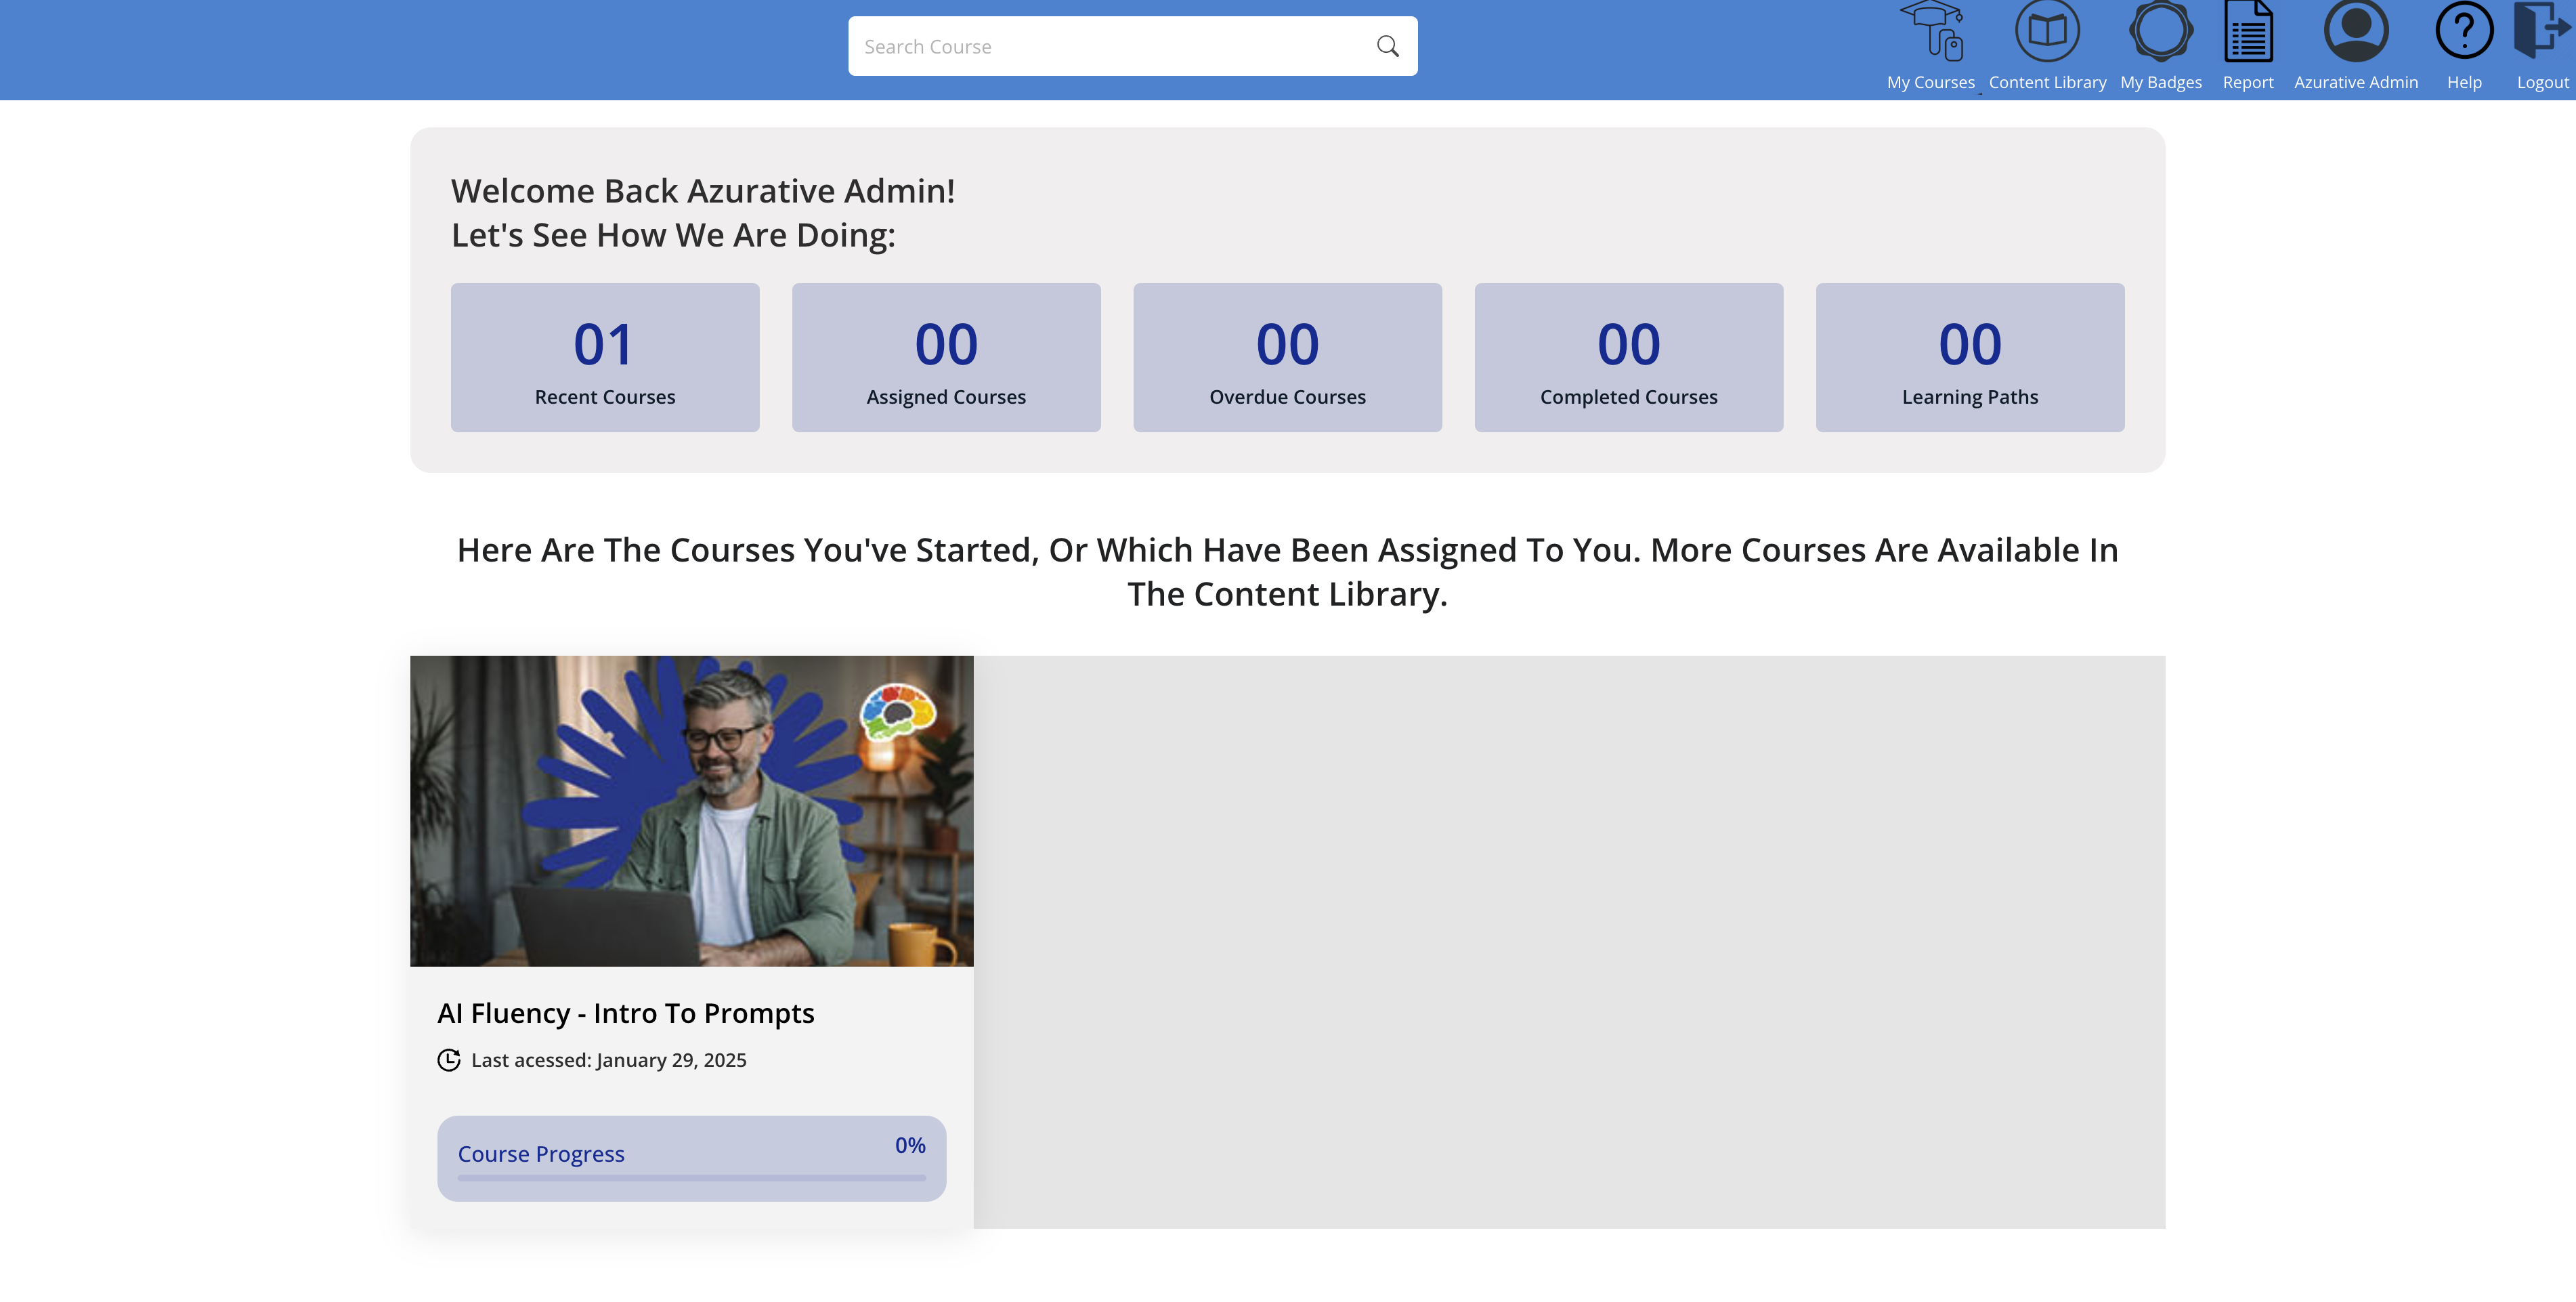
Task: Open the Assigned Courses tile
Action: [x=946, y=357]
